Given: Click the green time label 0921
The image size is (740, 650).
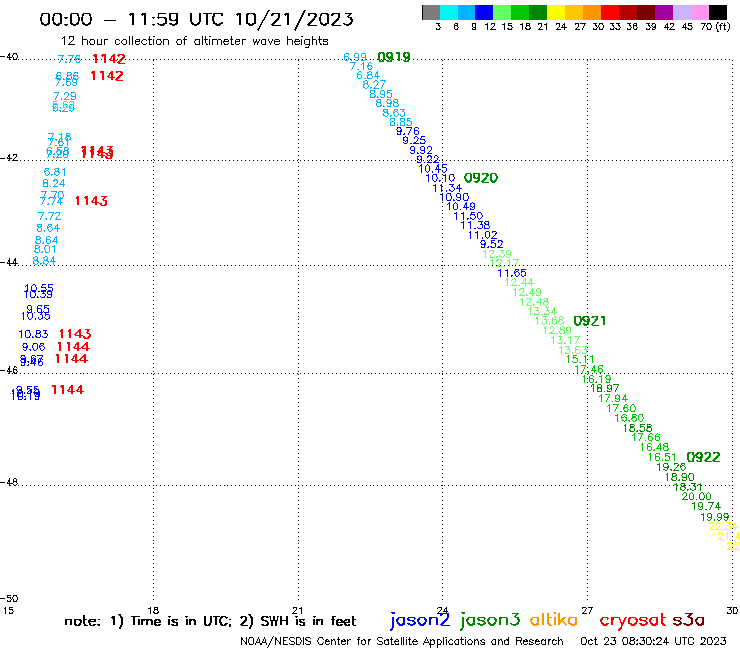Looking at the screenshot, I should coord(589,321).
